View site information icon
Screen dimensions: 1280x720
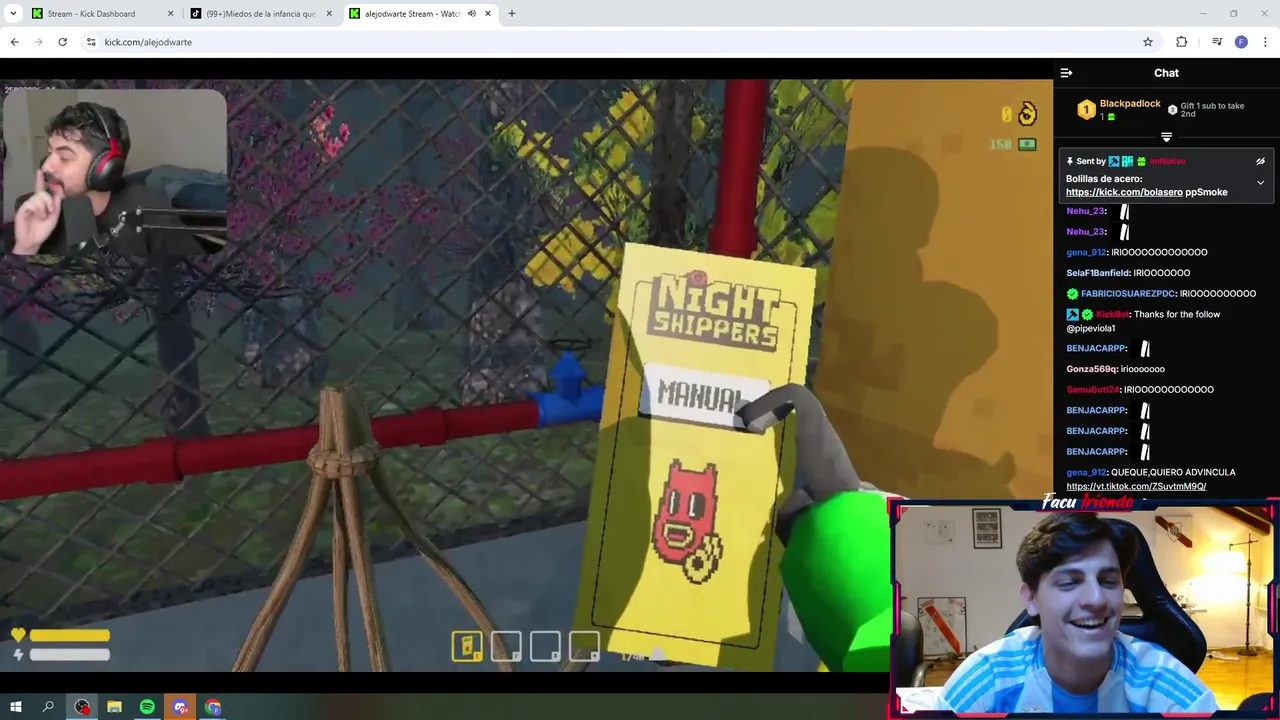coord(91,42)
